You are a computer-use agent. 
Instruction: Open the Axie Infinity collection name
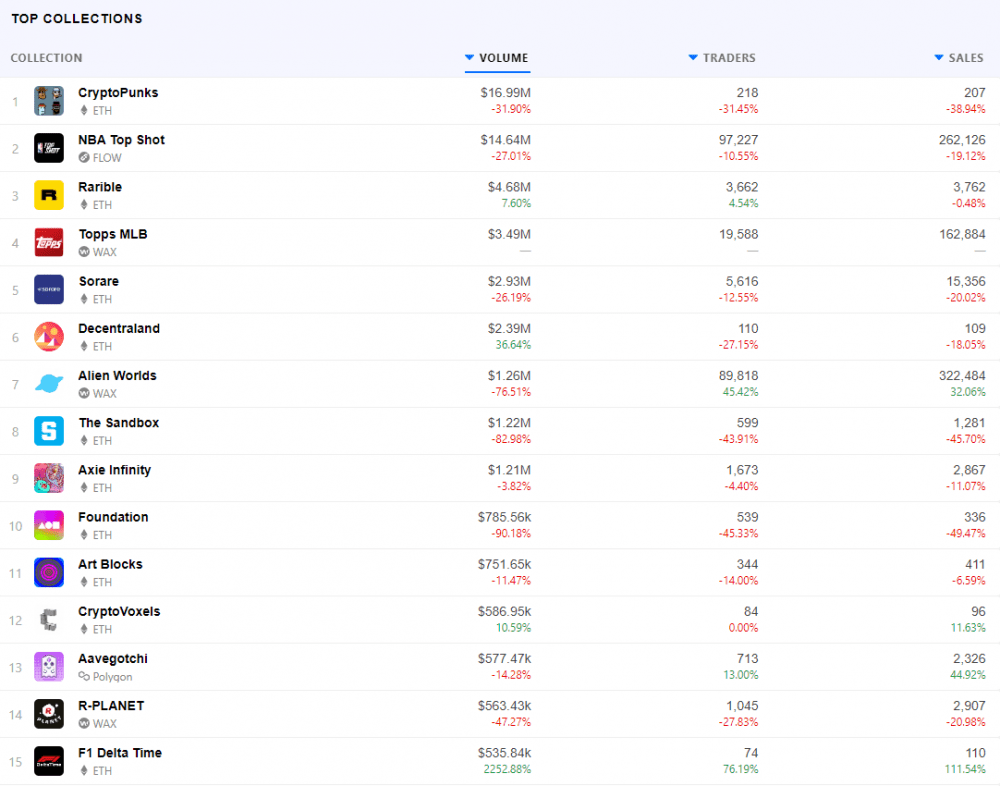click(115, 470)
